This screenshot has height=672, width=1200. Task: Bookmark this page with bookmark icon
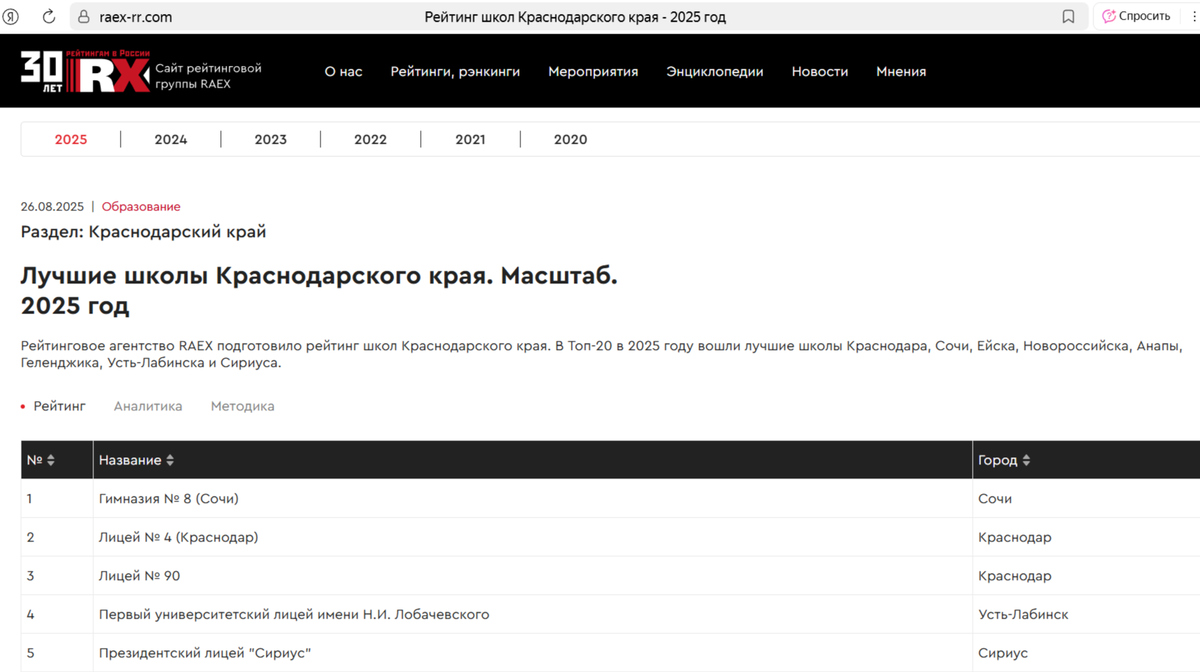[1068, 17]
